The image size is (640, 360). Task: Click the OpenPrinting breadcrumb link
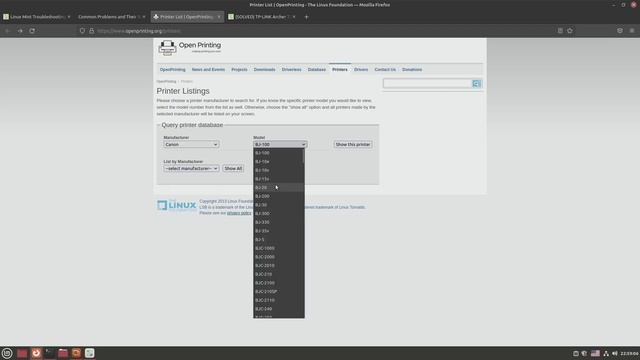tap(166, 82)
